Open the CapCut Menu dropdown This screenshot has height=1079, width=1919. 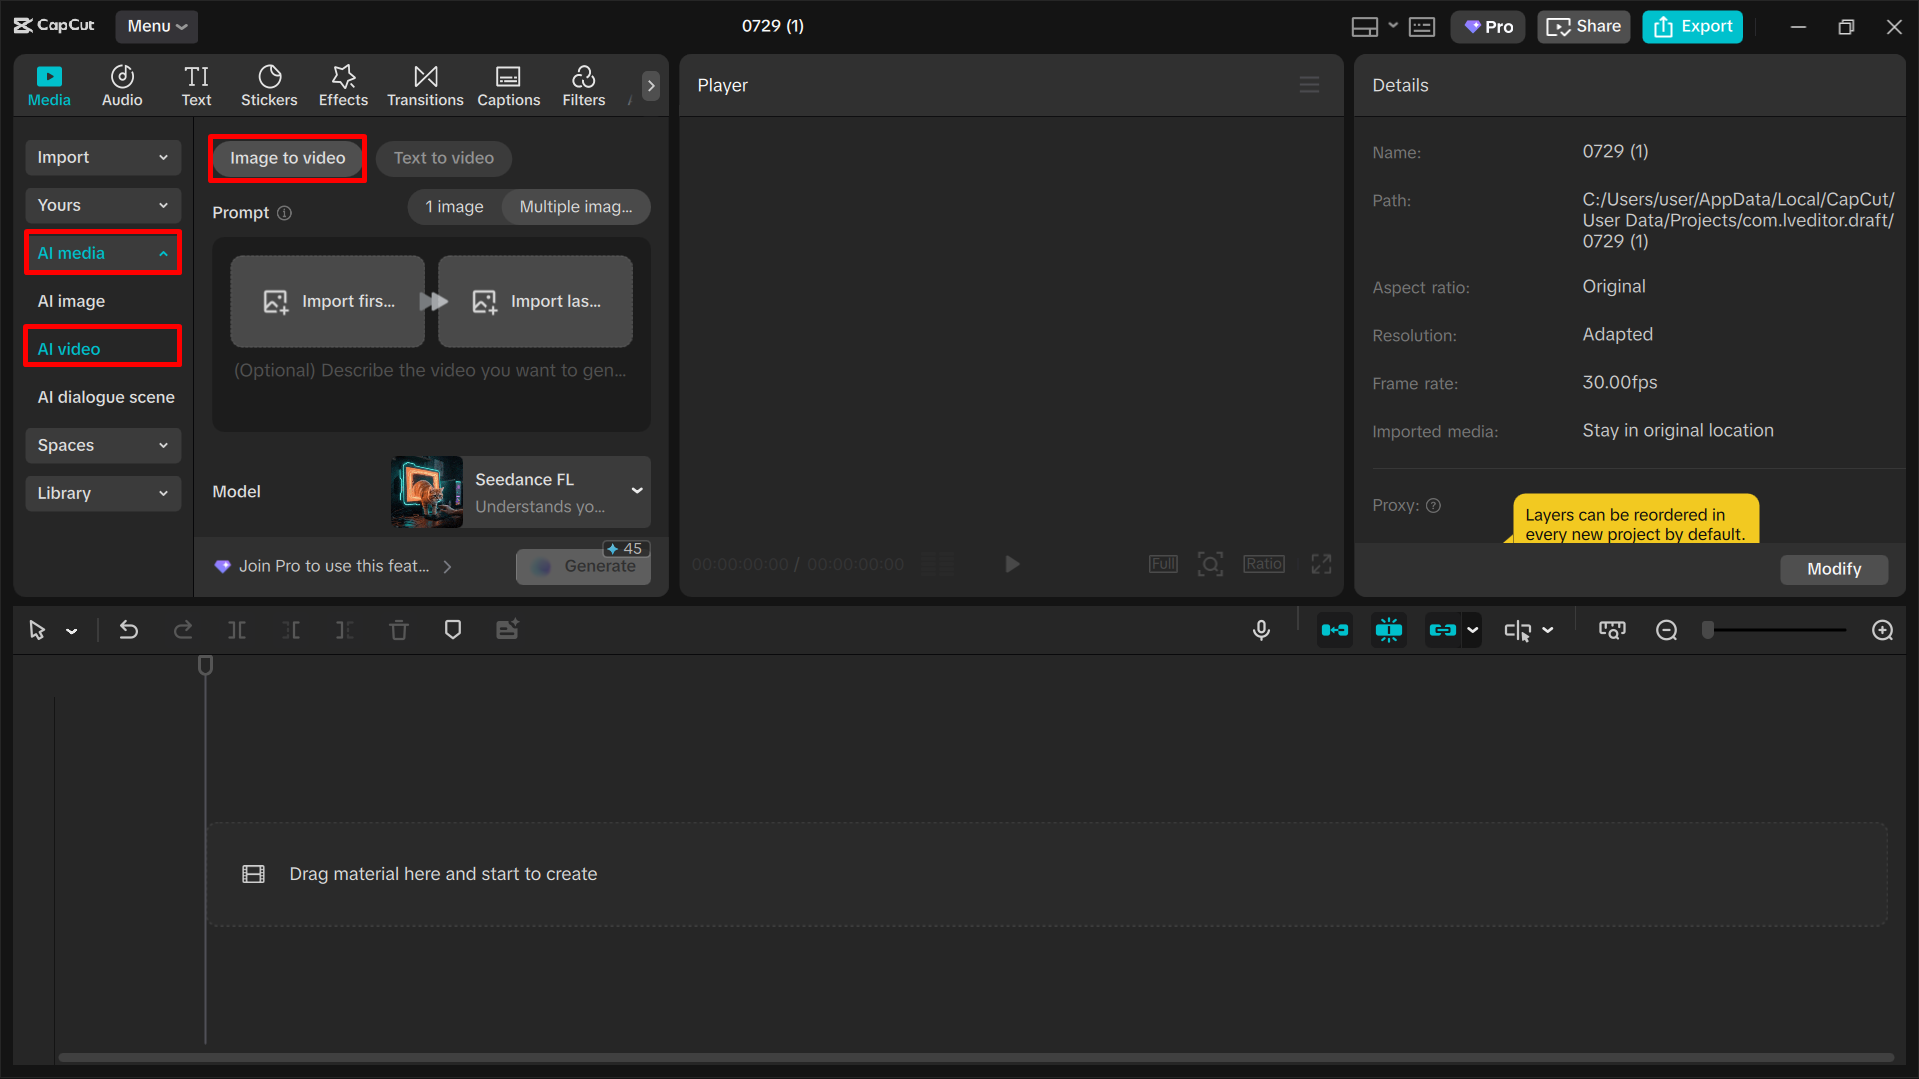click(x=156, y=26)
